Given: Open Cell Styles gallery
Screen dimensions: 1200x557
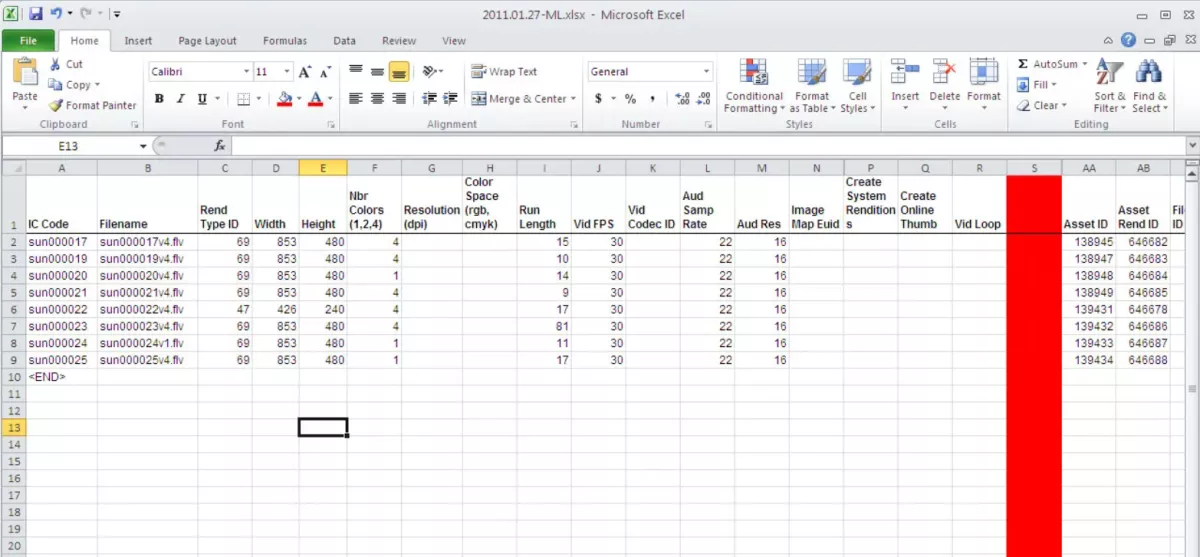Looking at the screenshot, I should [857, 85].
